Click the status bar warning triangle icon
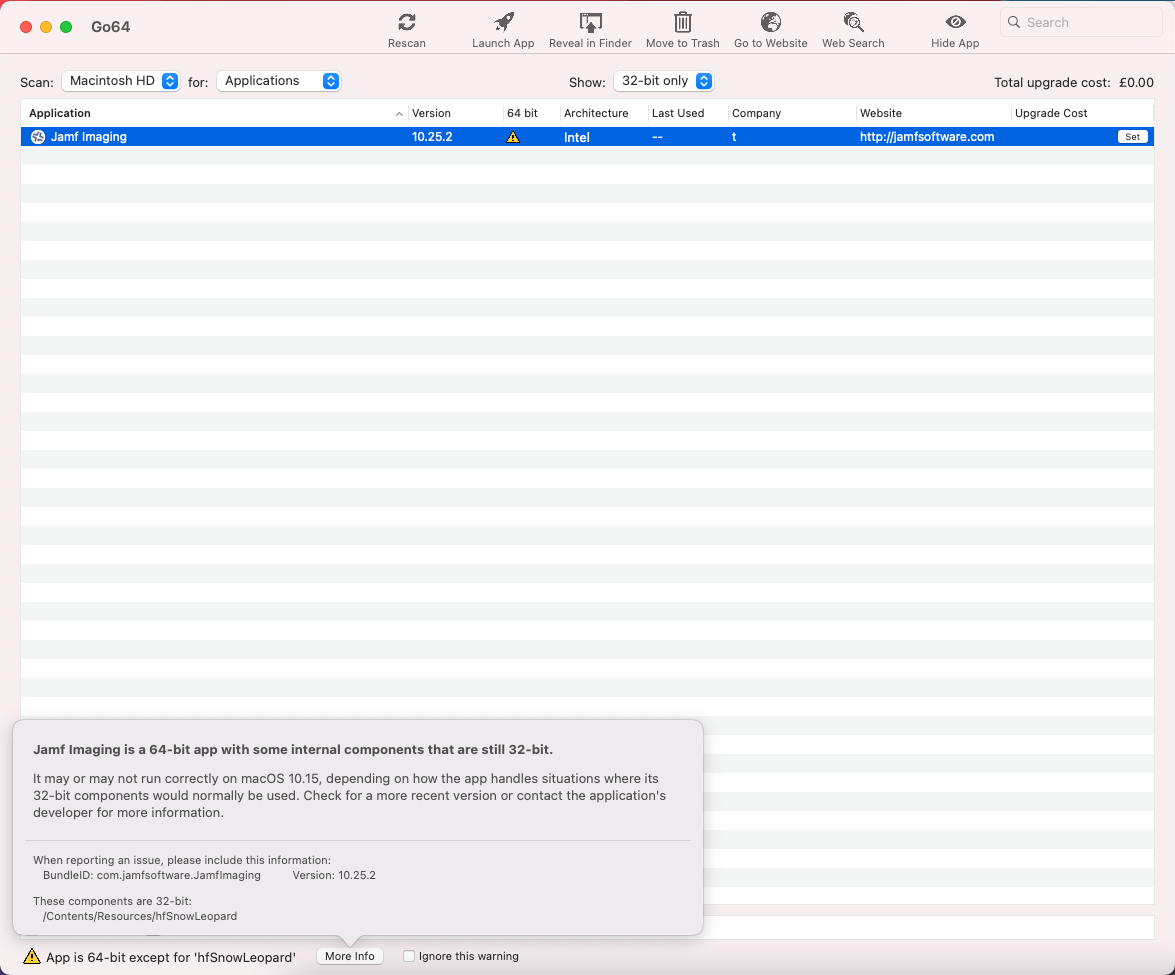The width and height of the screenshot is (1175, 975). tap(31, 956)
